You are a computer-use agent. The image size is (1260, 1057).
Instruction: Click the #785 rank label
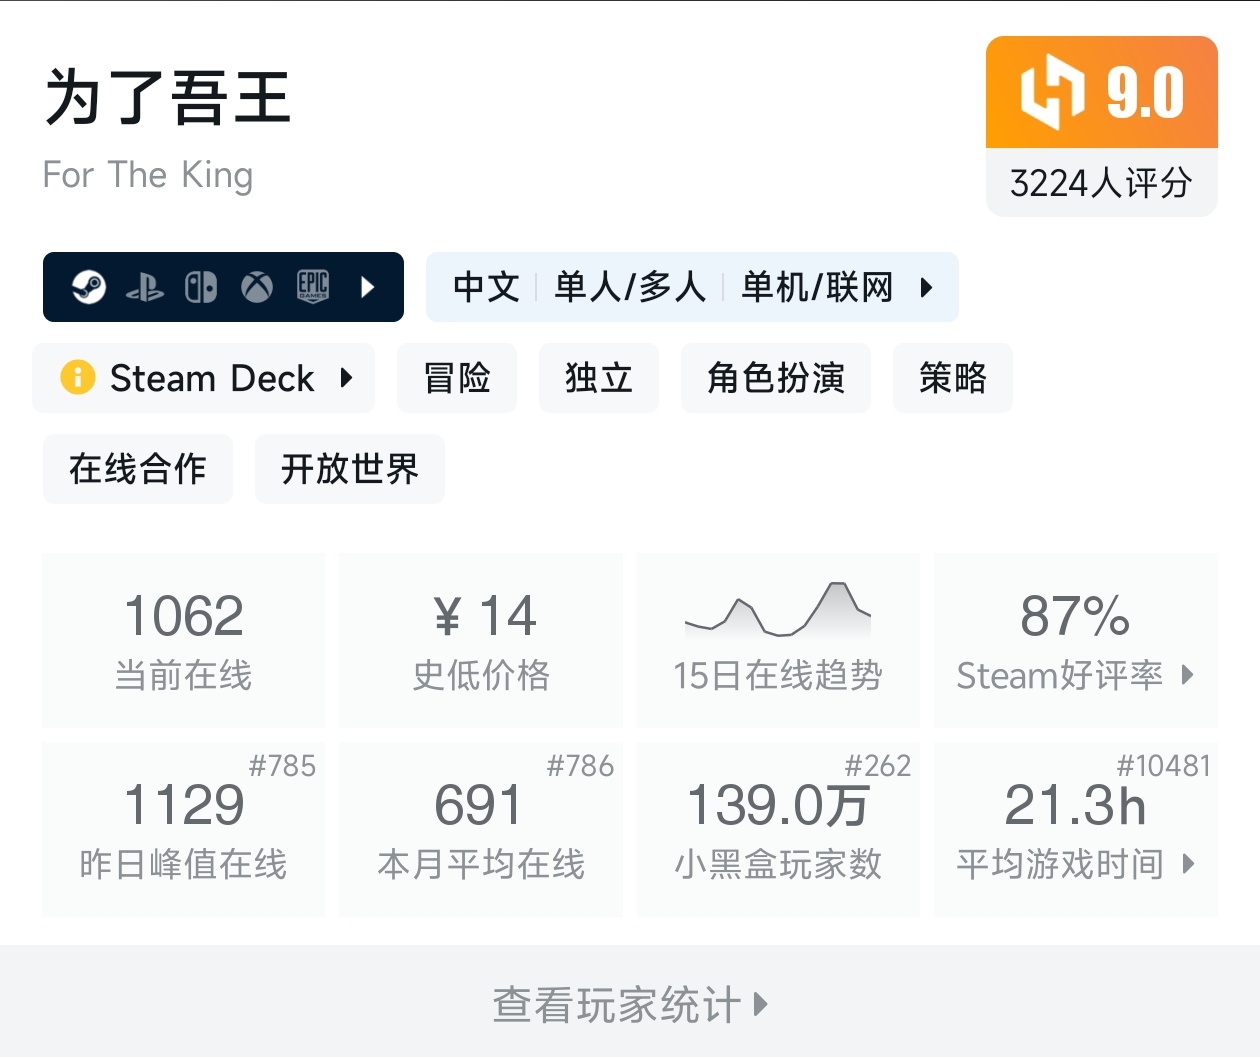(282, 766)
